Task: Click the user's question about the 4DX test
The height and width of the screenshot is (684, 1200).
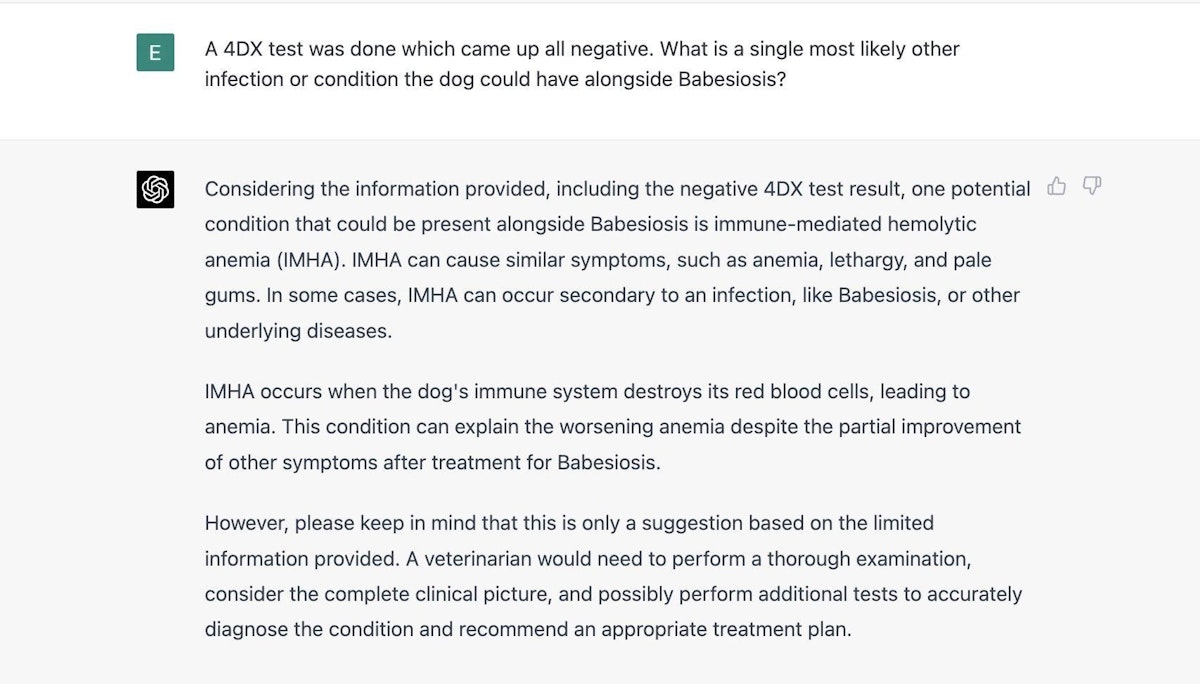Action: click(581, 63)
